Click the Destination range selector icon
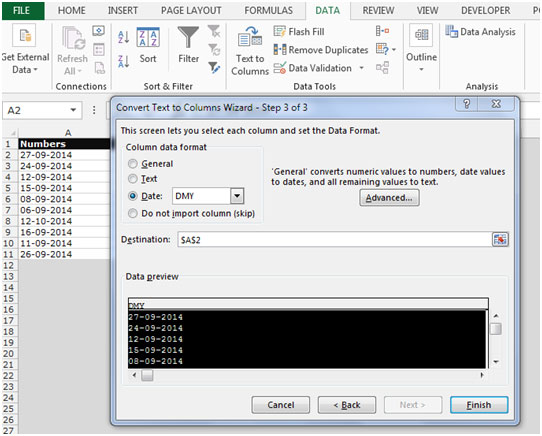 point(500,239)
